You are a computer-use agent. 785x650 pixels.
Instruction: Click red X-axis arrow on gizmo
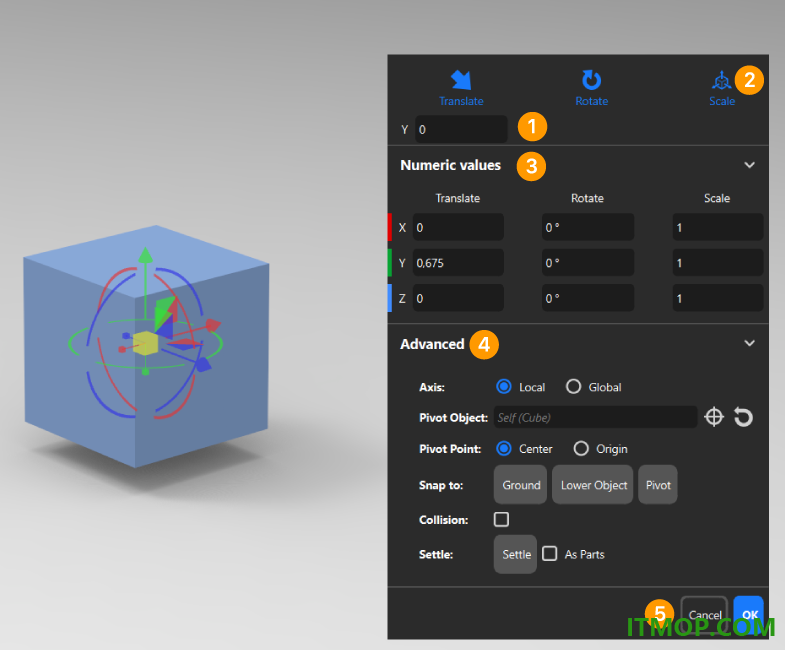coord(213,325)
